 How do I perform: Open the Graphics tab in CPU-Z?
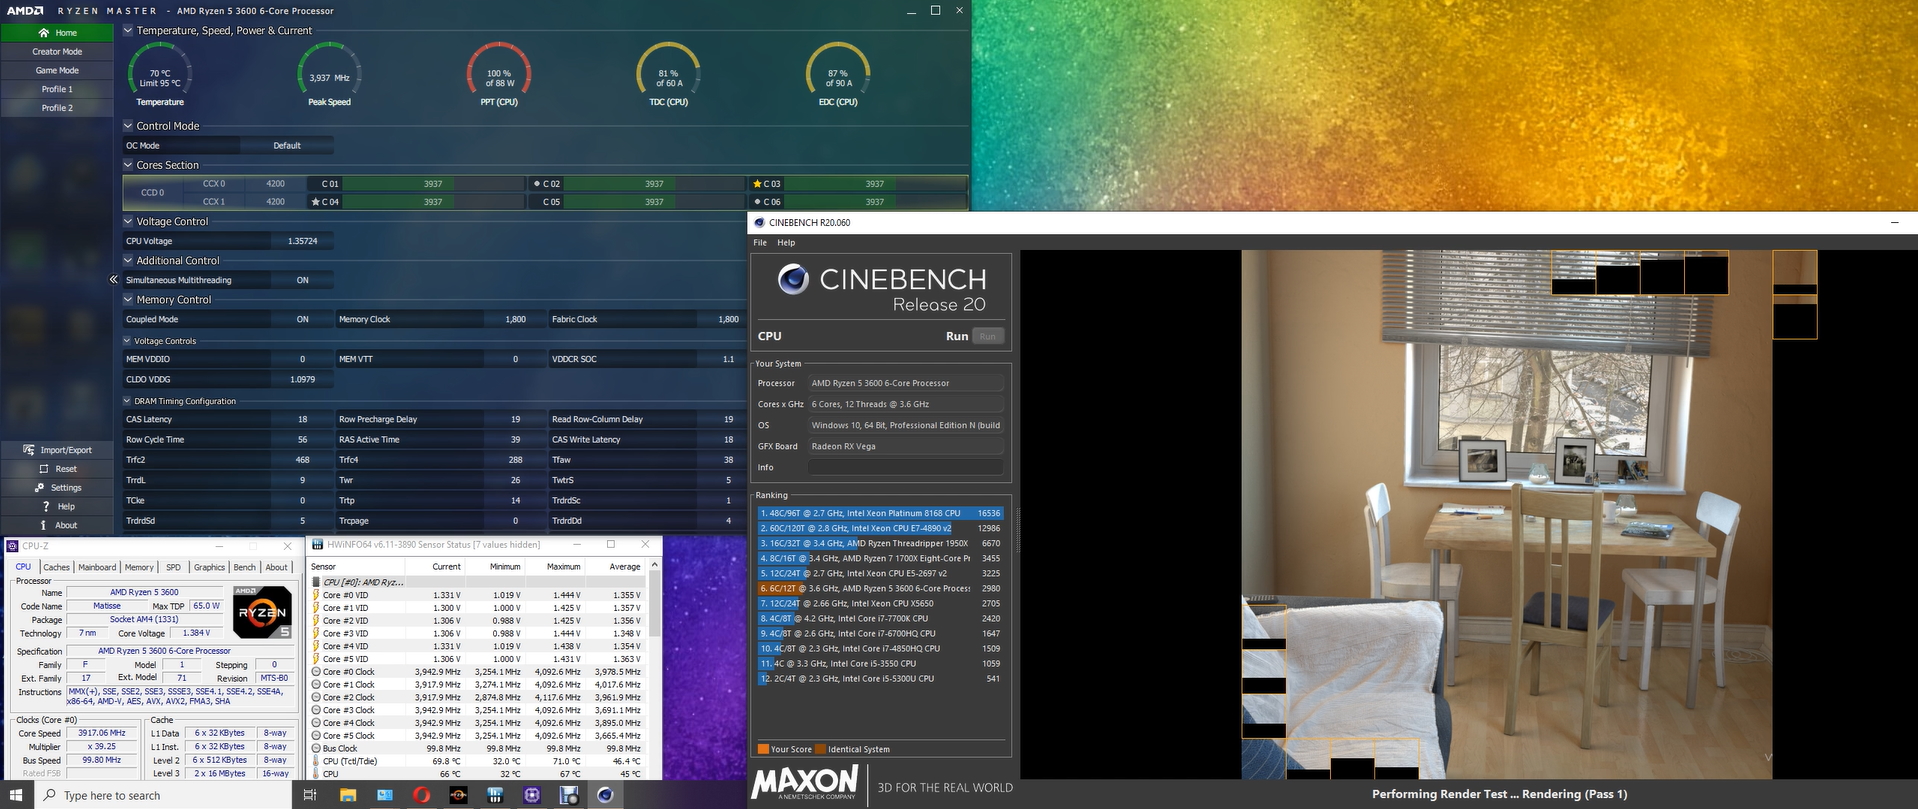[x=209, y=567]
